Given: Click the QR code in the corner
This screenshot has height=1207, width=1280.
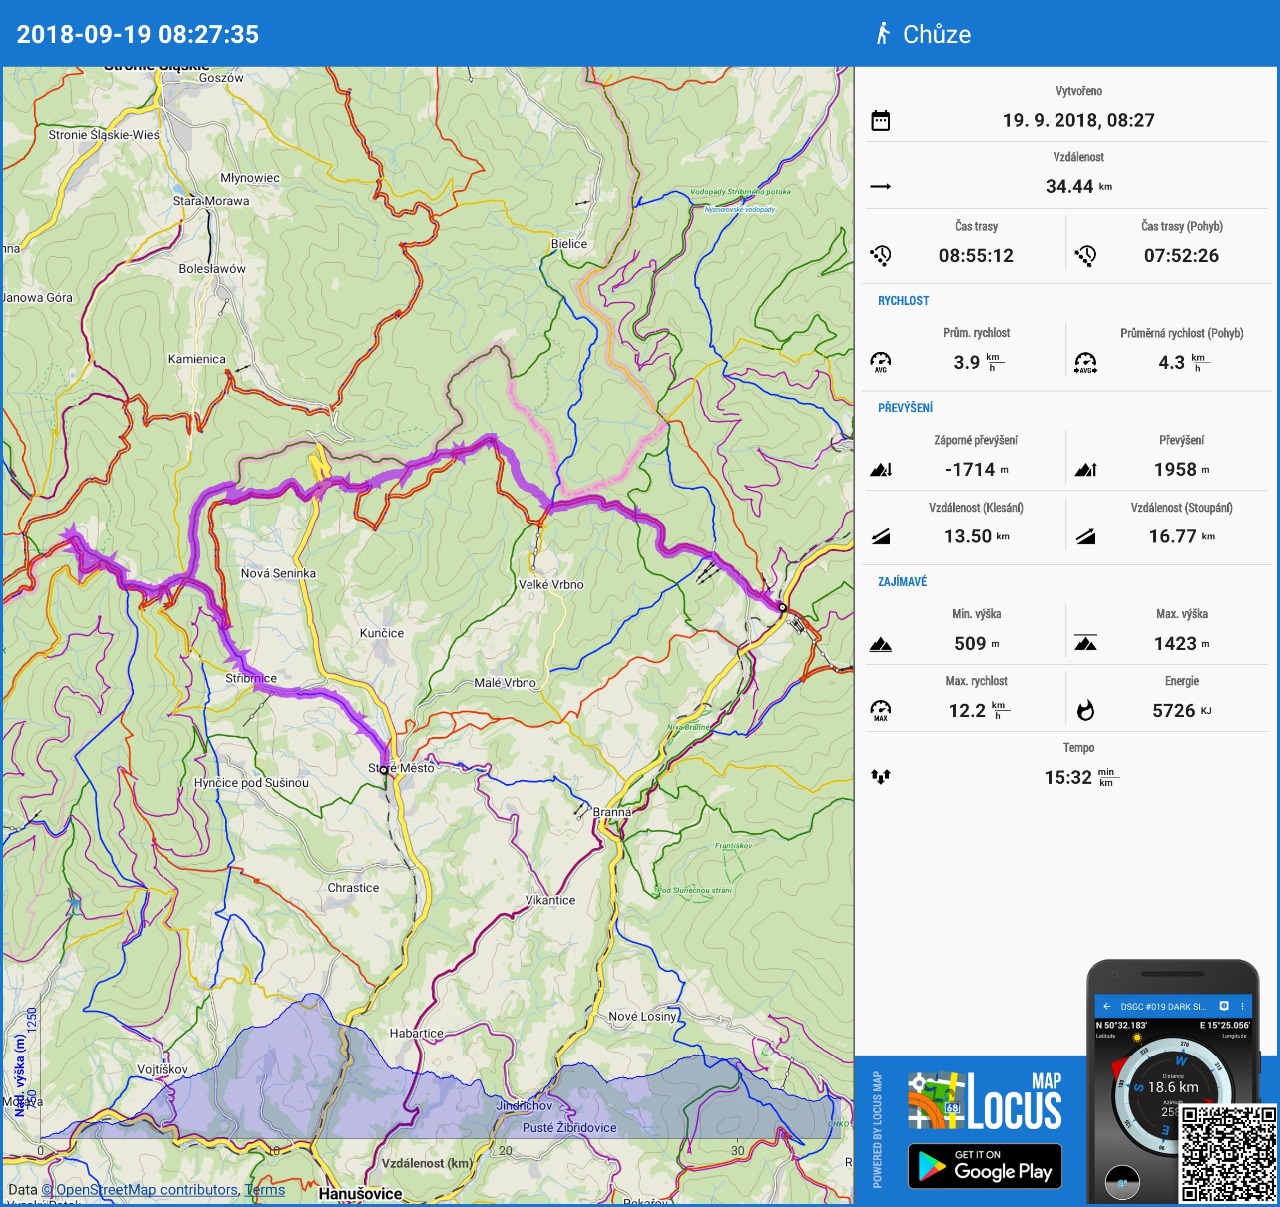Looking at the screenshot, I should tap(1228, 1153).
